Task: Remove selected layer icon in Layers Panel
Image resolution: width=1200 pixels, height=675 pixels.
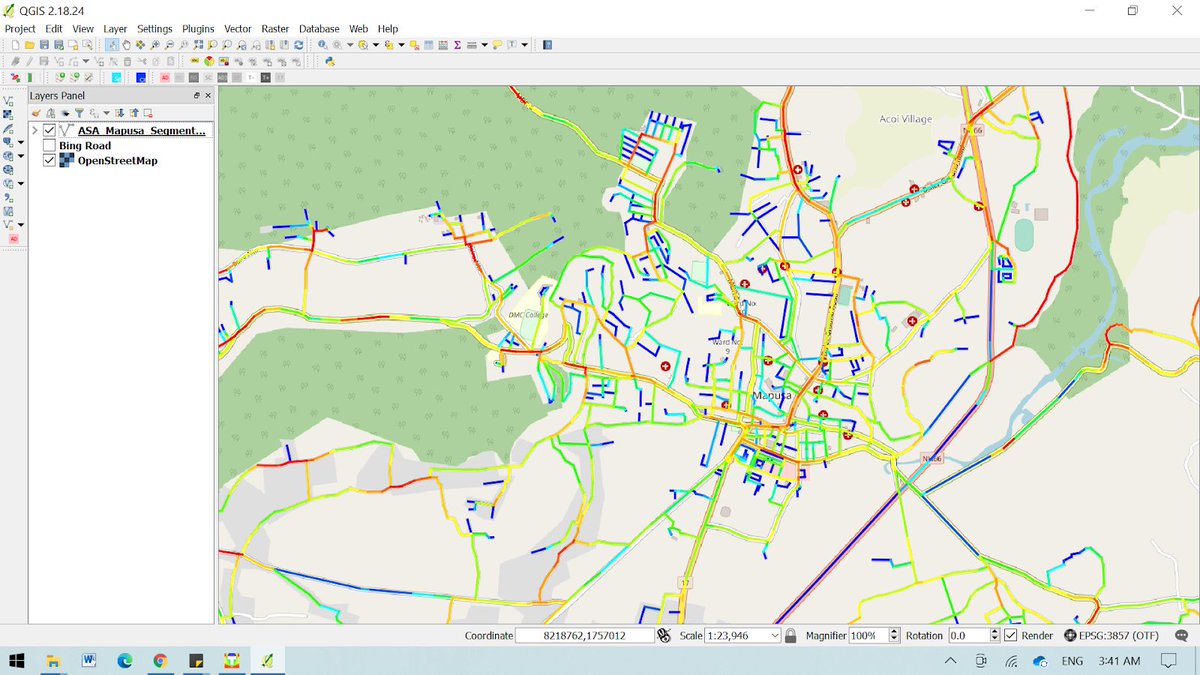Action: coord(148,113)
